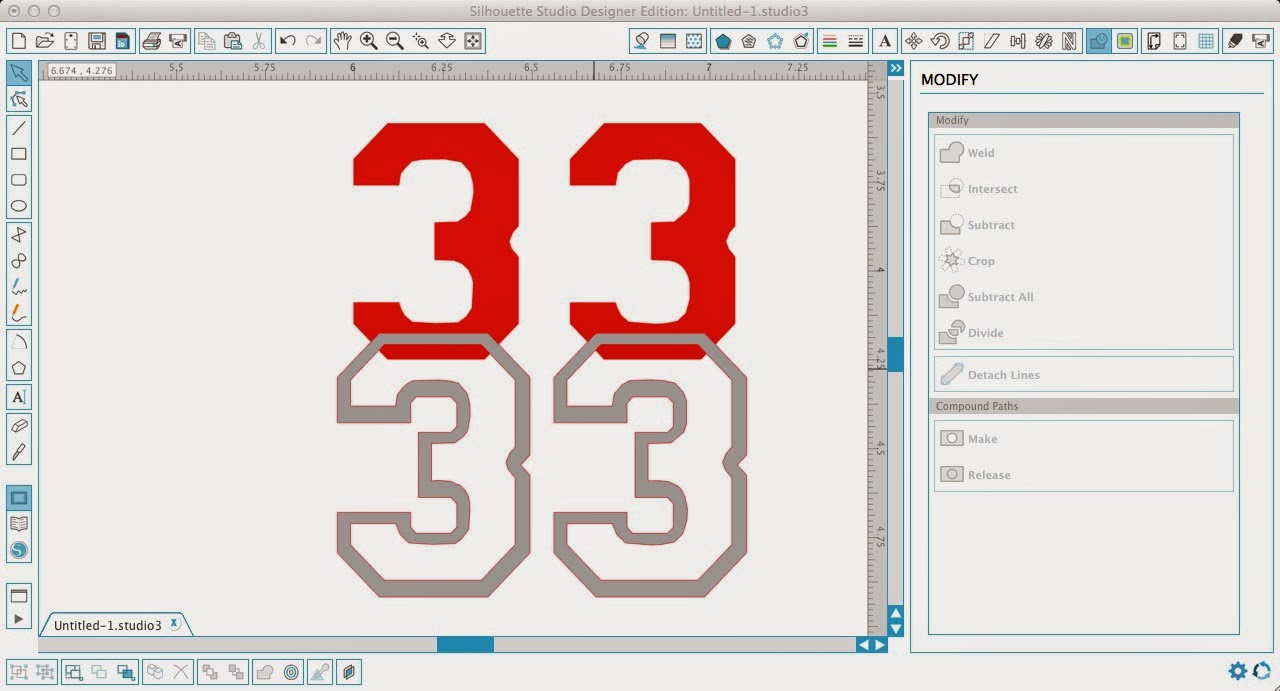
Task: Activate the Fit to Window icon
Action: tap(473, 41)
